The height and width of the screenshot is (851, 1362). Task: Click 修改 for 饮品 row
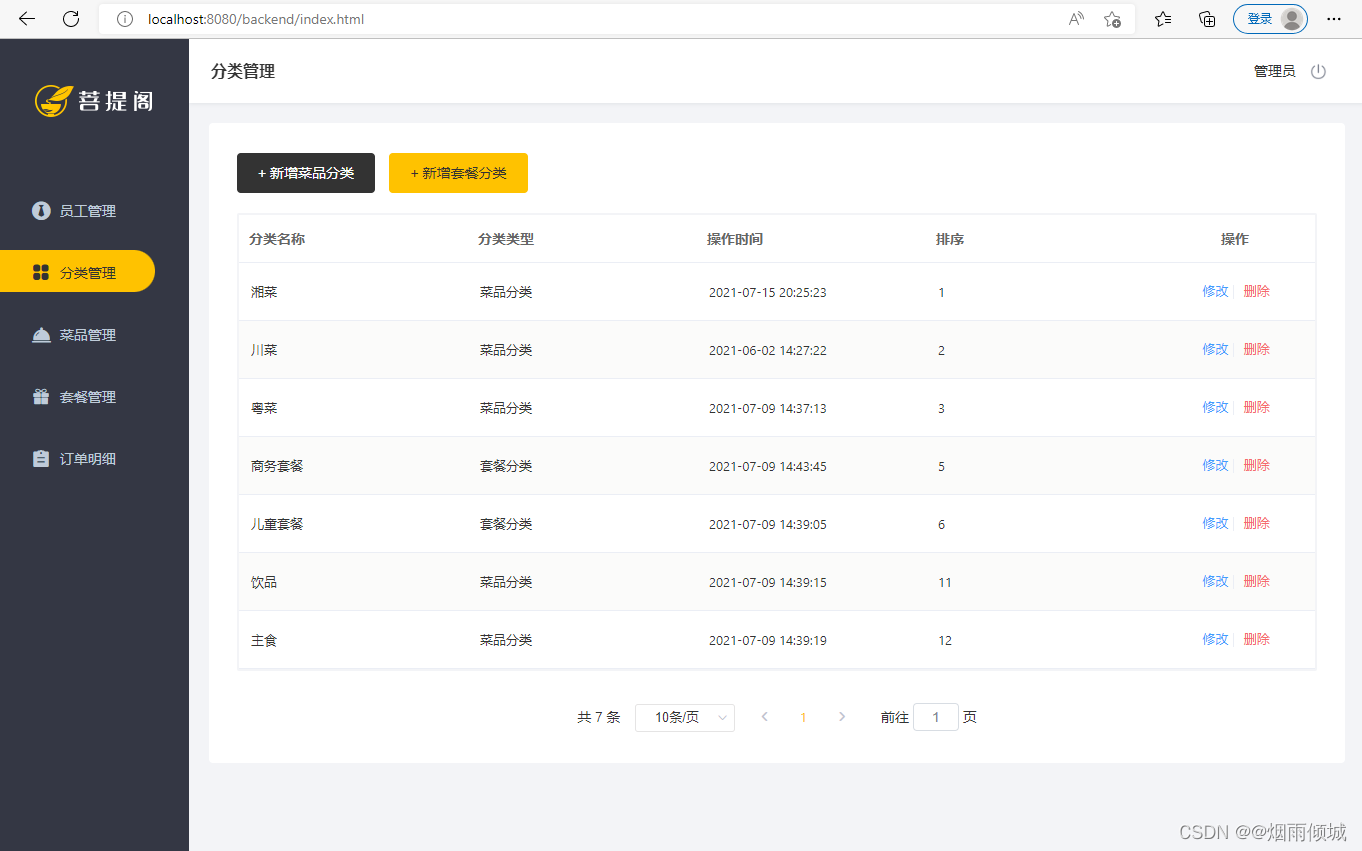(x=1215, y=581)
